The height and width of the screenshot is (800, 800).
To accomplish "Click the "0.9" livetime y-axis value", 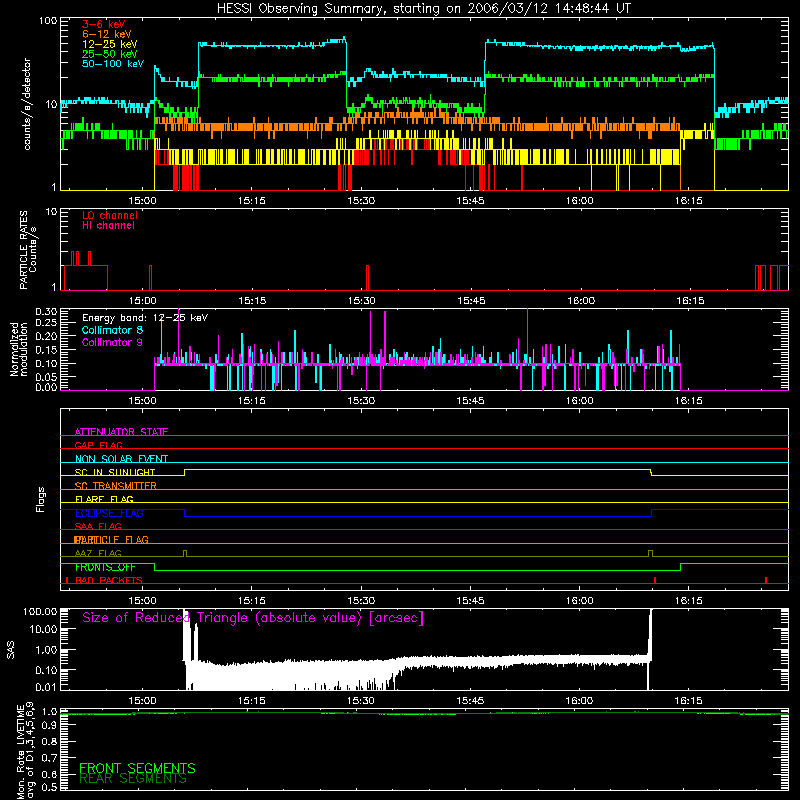I will (50, 726).
